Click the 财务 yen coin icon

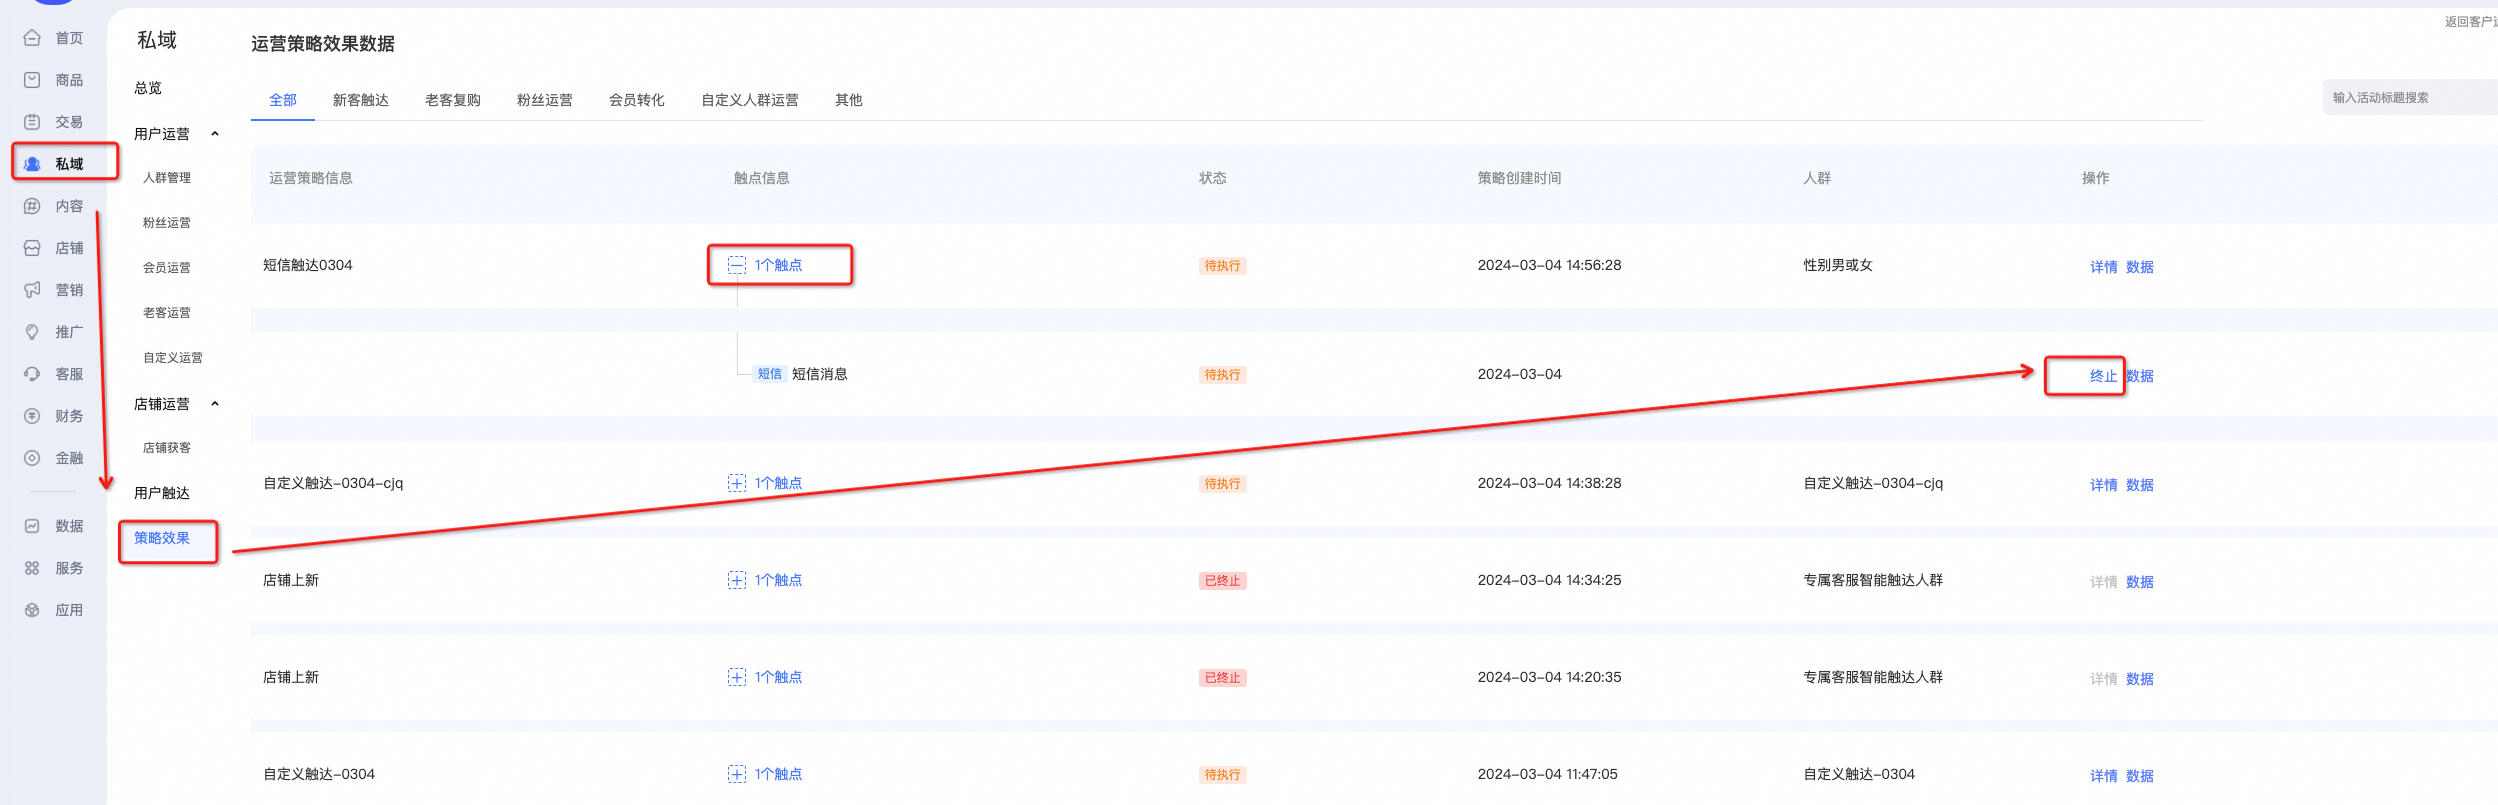pyautogui.click(x=32, y=416)
